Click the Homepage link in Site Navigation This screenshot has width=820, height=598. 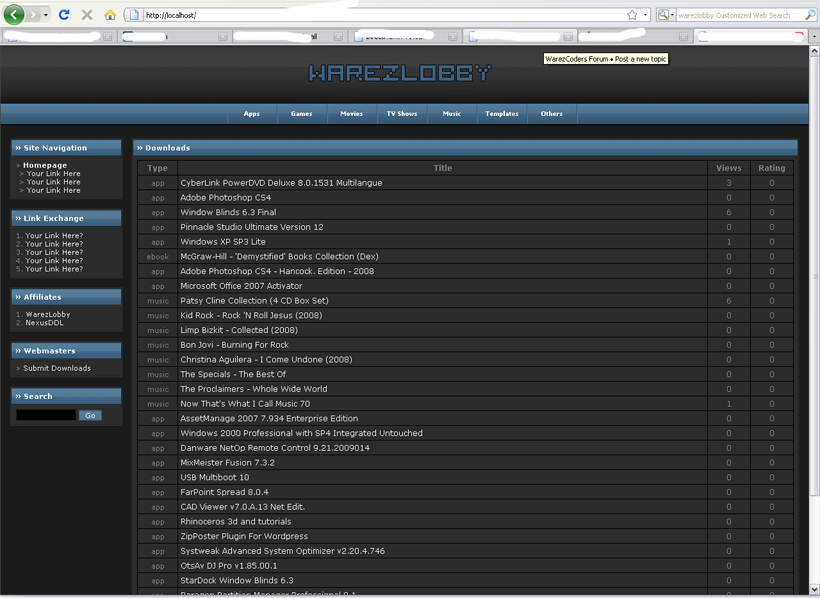point(45,165)
